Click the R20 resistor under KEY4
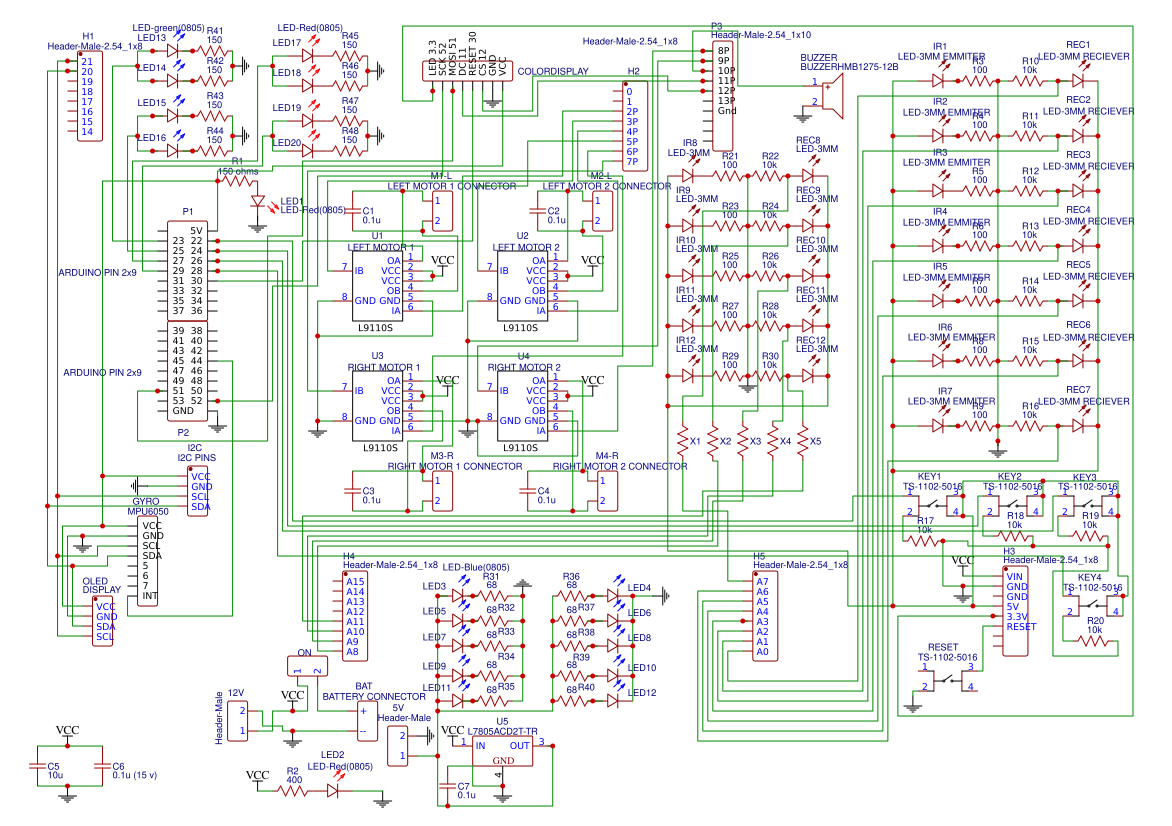This screenshot has height=826, width=1172. coord(1094,641)
